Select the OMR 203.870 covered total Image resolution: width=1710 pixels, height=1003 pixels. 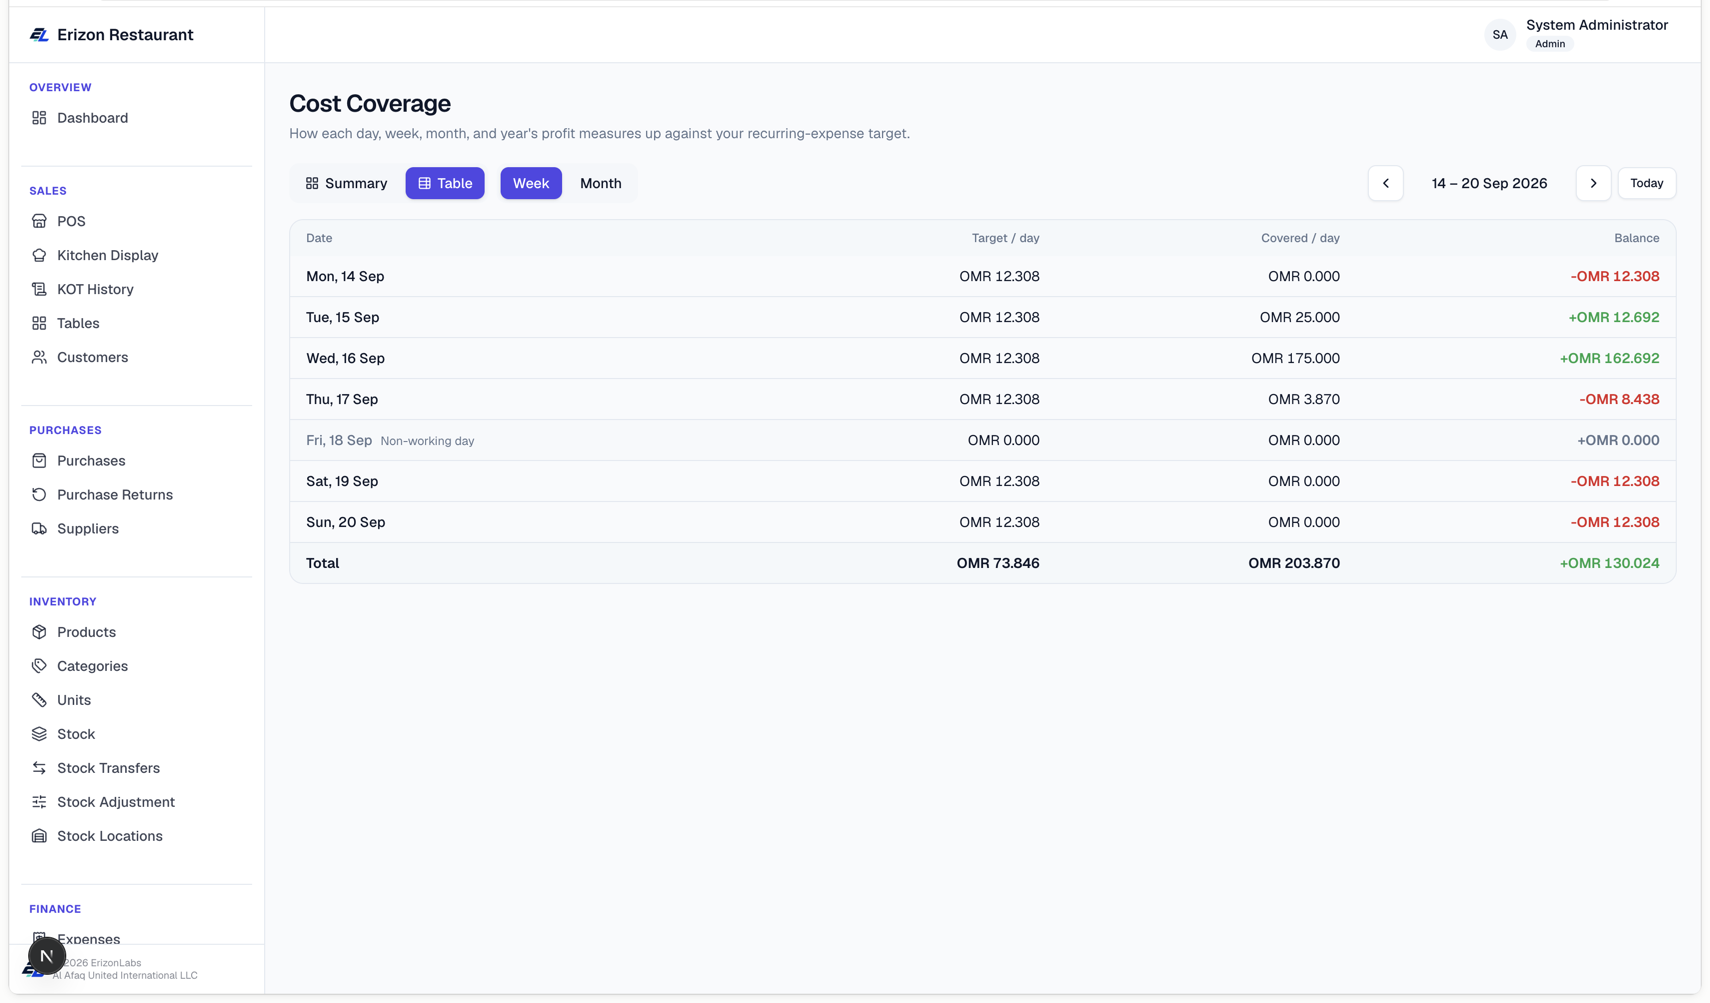pyautogui.click(x=1294, y=563)
